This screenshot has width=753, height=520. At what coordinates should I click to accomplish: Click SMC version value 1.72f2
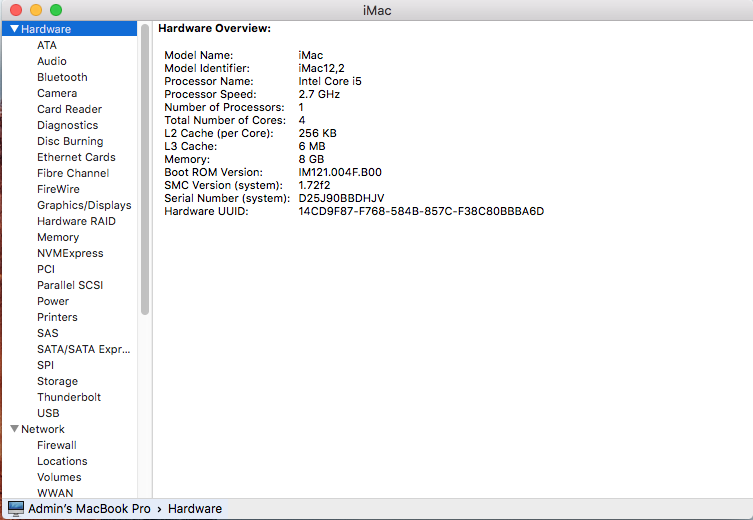pyautogui.click(x=314, y=185)
